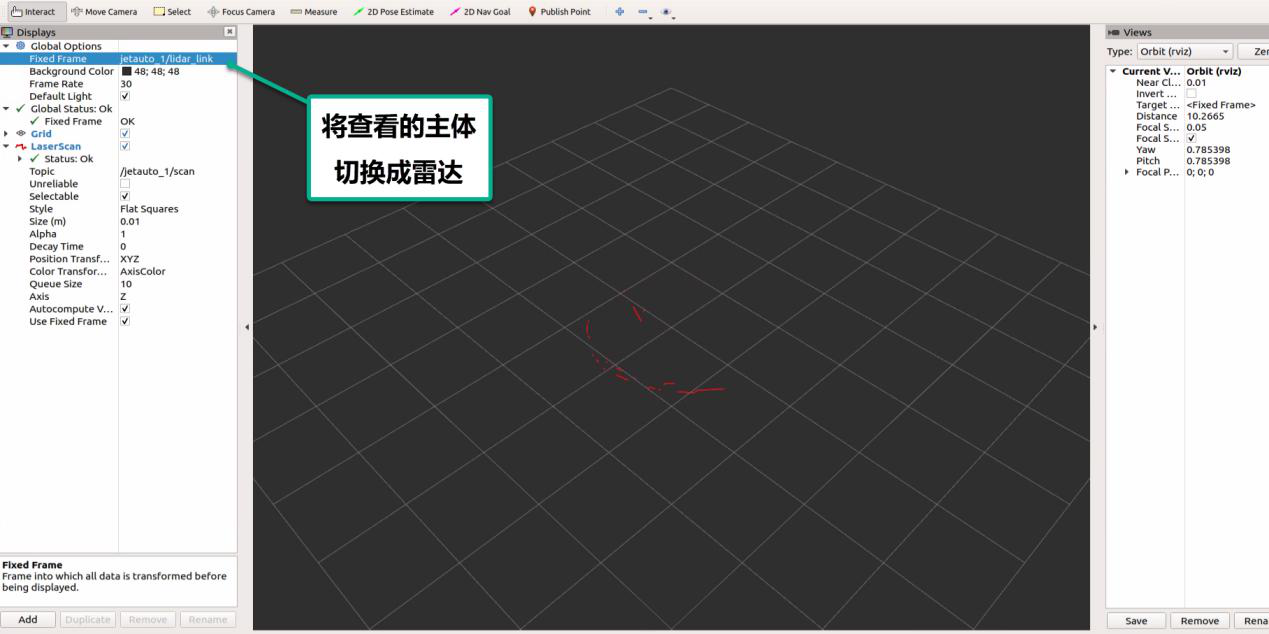Select the 2D Nav Goal tool

480,12
